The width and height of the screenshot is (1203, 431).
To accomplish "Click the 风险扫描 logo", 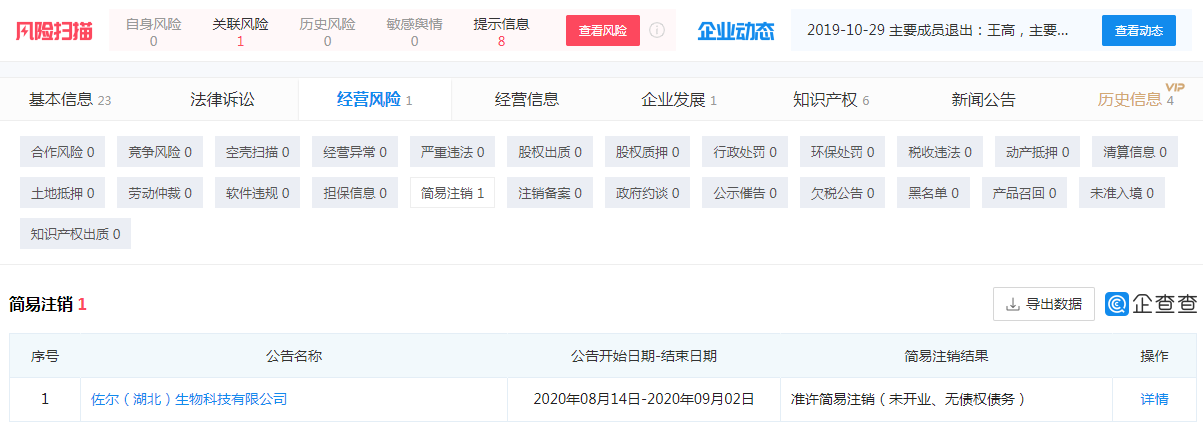I will pyautogui.click(x=54, y=31).
